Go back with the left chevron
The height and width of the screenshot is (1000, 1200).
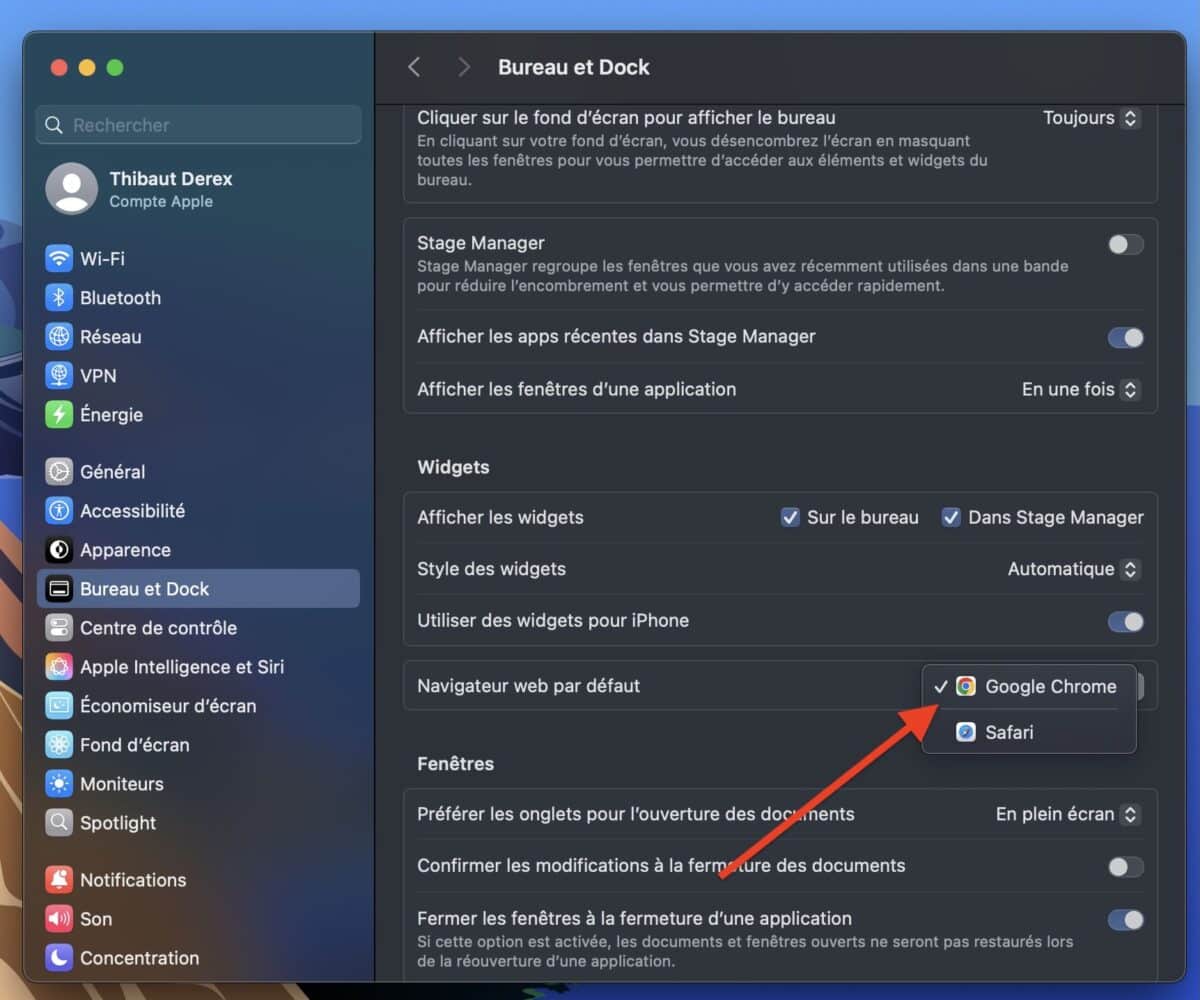click(x=414, y=67)
